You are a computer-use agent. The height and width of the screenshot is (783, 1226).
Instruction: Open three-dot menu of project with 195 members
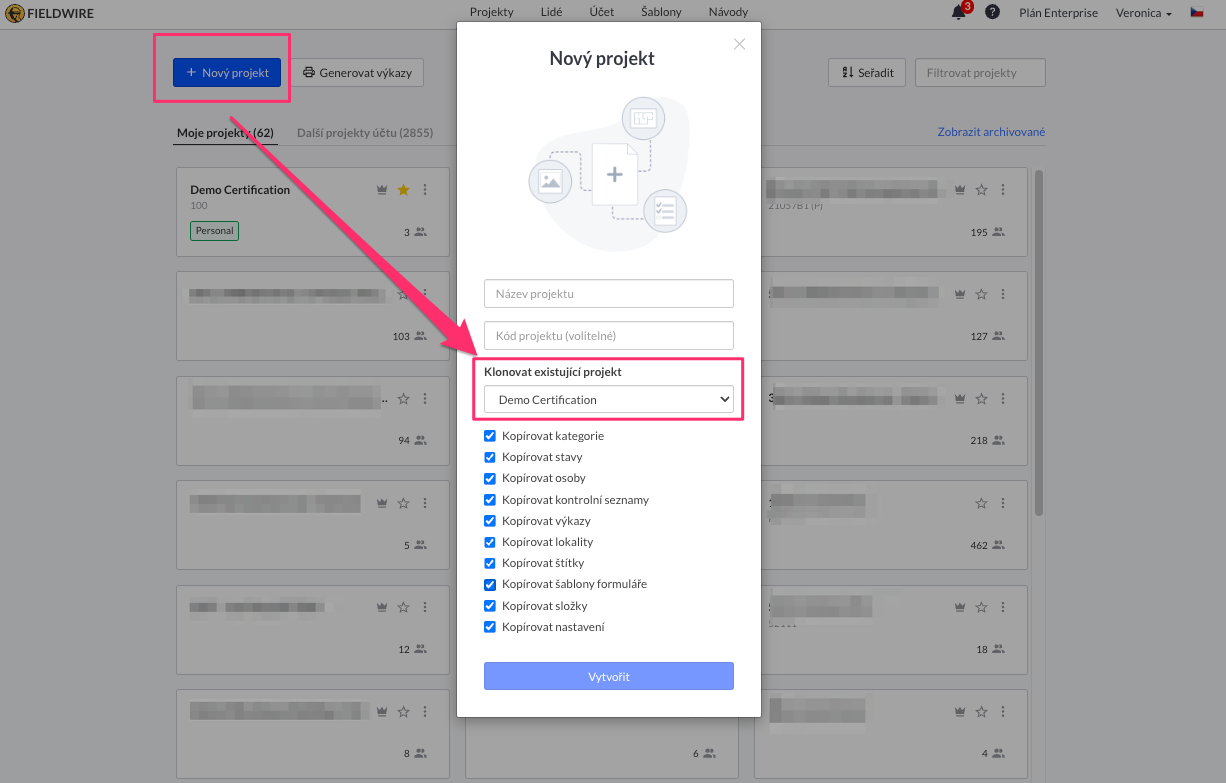[x=1003, y=190]
